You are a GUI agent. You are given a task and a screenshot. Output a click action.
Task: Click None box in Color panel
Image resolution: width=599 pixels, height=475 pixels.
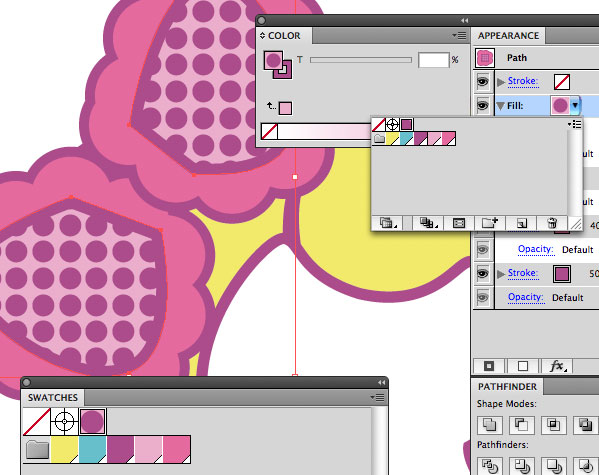pos(269,131)
